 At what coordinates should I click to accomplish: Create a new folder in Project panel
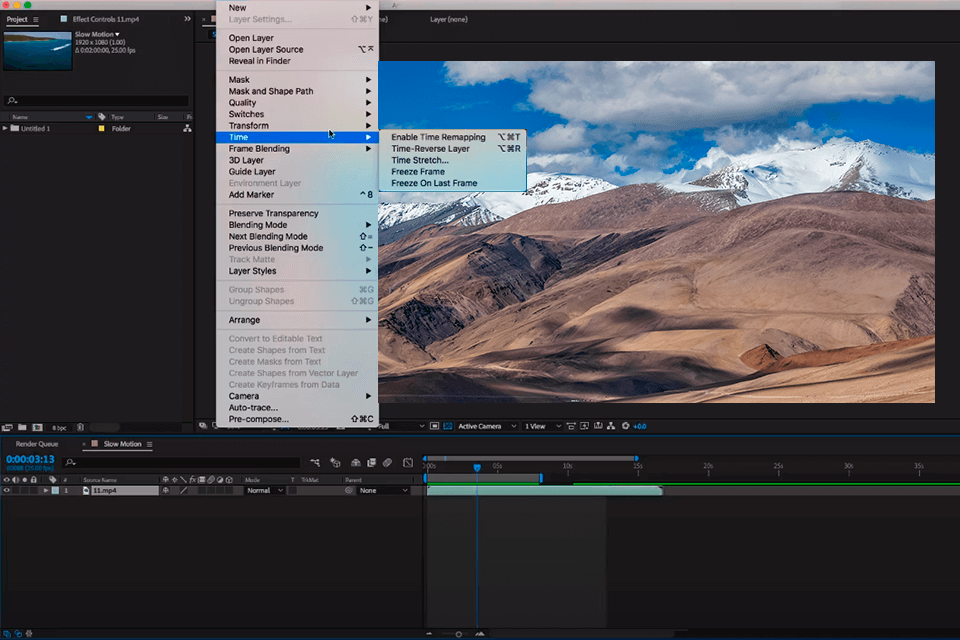coord(22,427)
